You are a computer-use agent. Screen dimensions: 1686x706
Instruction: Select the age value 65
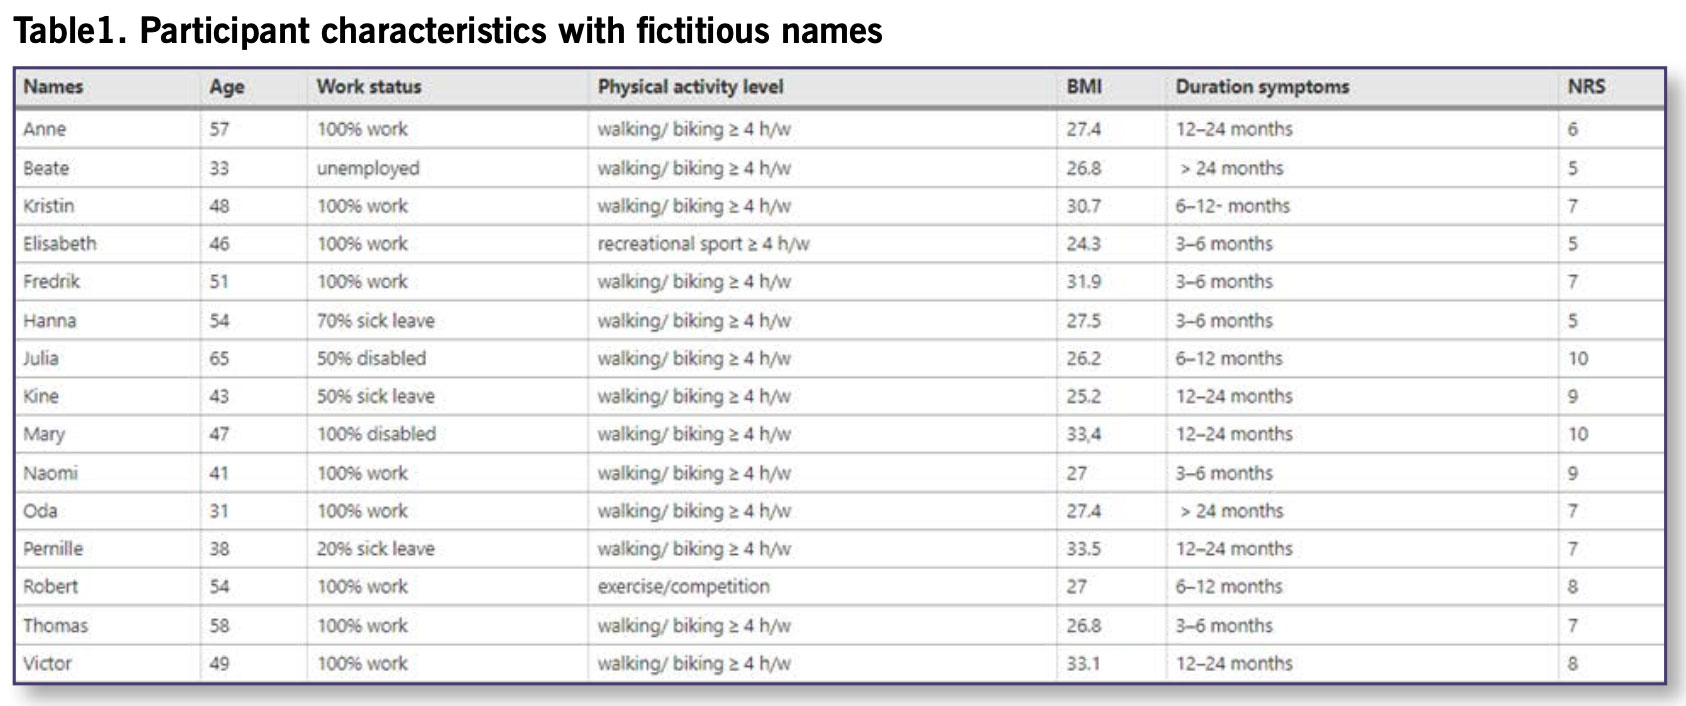219,358
